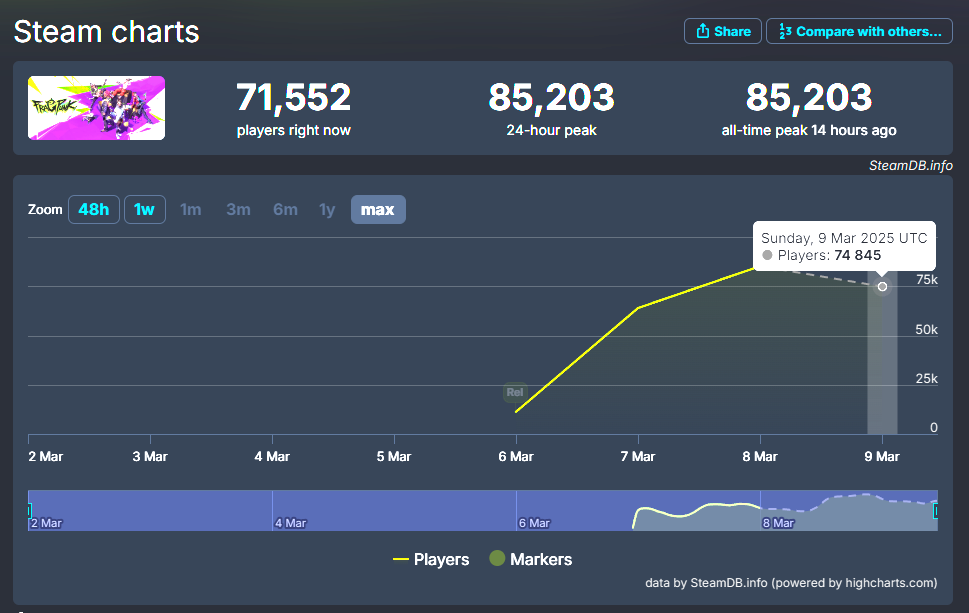Screen dimensions: 969x613
Task: Select the 1m zoom option
Action: click(x=190, y=209)
